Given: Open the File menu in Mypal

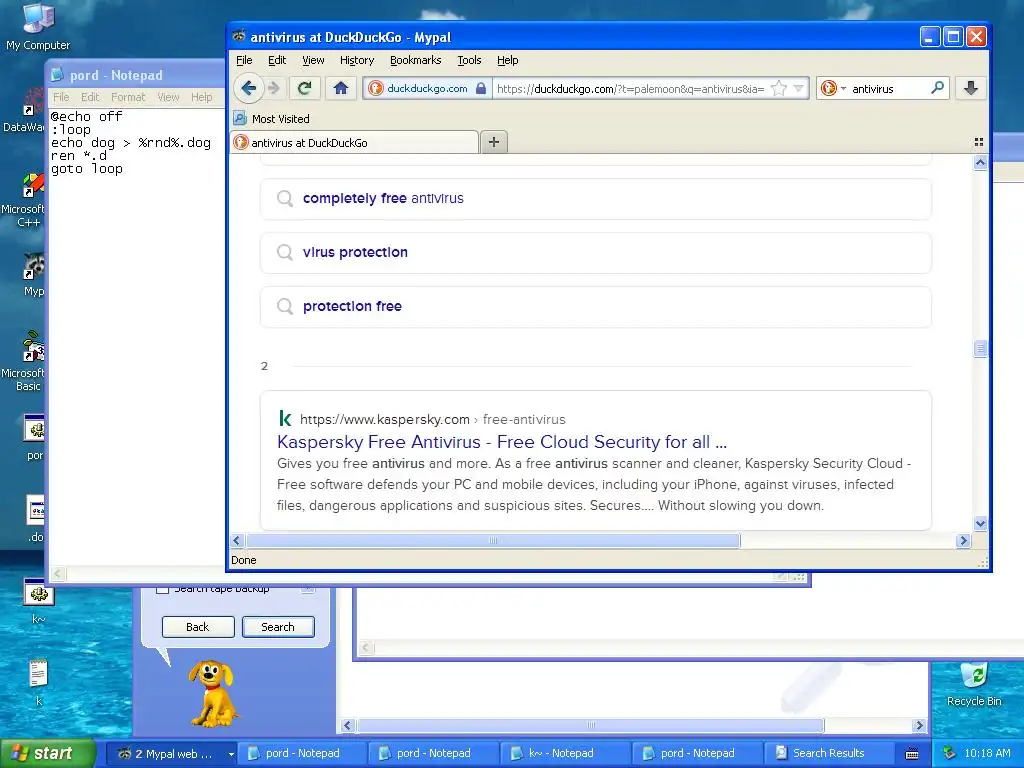Looking at the screenshot, I should tap(244, 60).
